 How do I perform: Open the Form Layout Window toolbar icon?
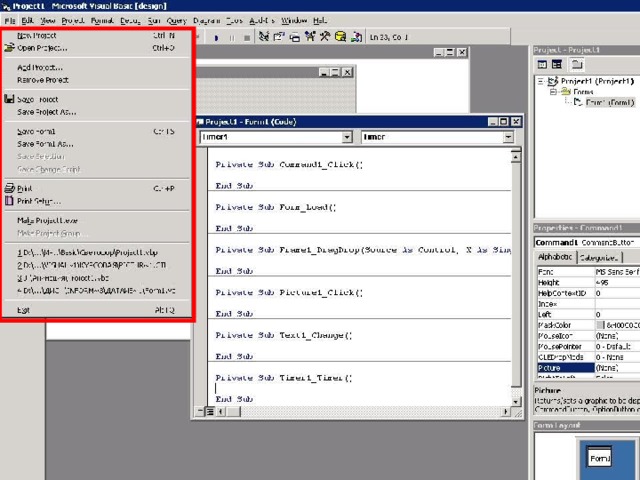(x=294, y=37)
